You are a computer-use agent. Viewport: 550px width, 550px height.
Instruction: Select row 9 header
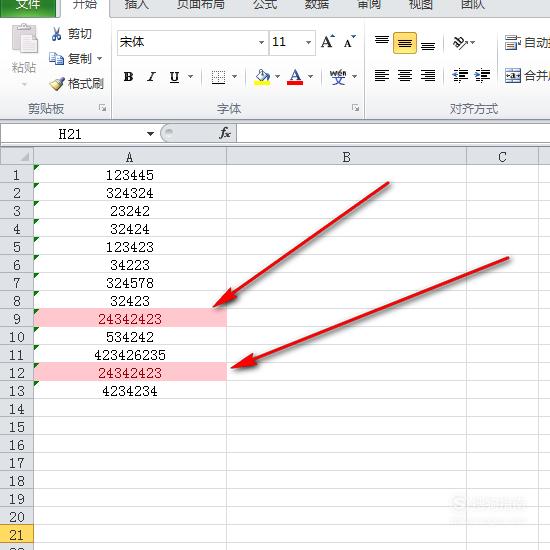point(17,319)
